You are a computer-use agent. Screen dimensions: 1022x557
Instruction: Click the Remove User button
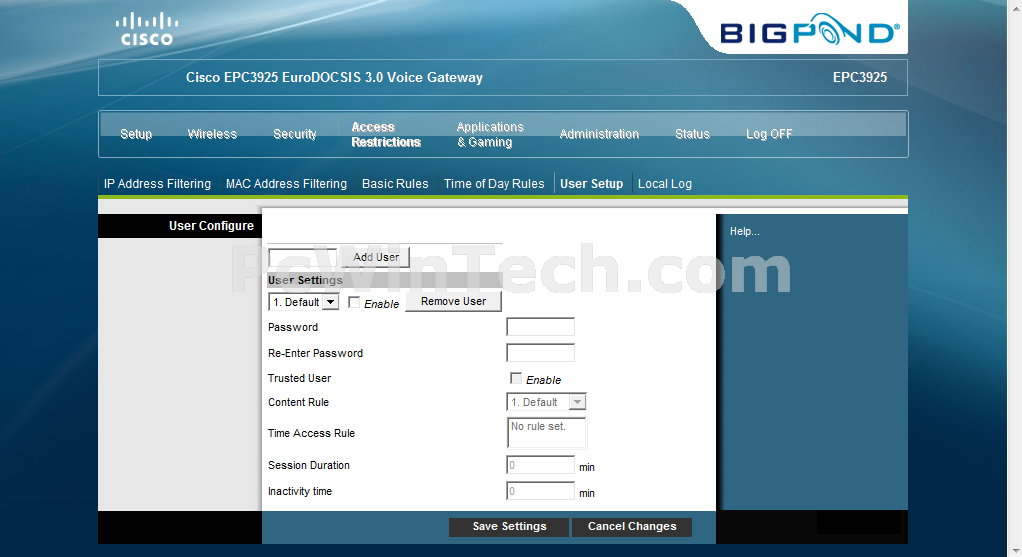click(x=454, y=302)
